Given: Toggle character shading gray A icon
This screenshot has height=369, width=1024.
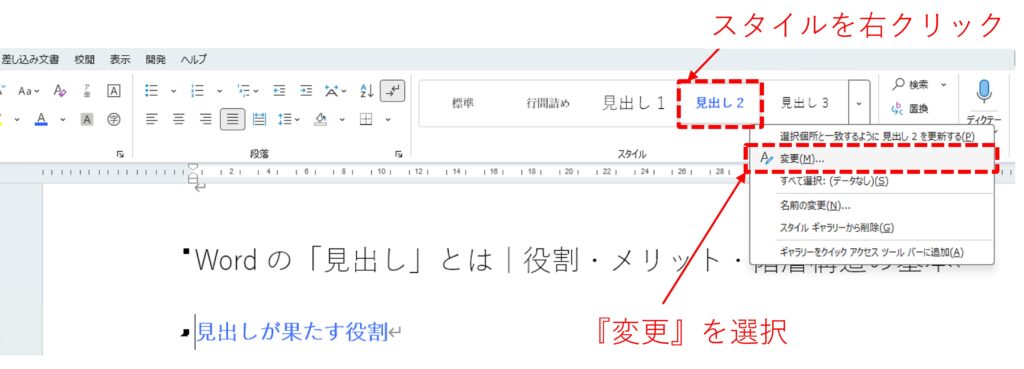Looking at the screenshot, I should pyautogui.click(x=87, y=120).
